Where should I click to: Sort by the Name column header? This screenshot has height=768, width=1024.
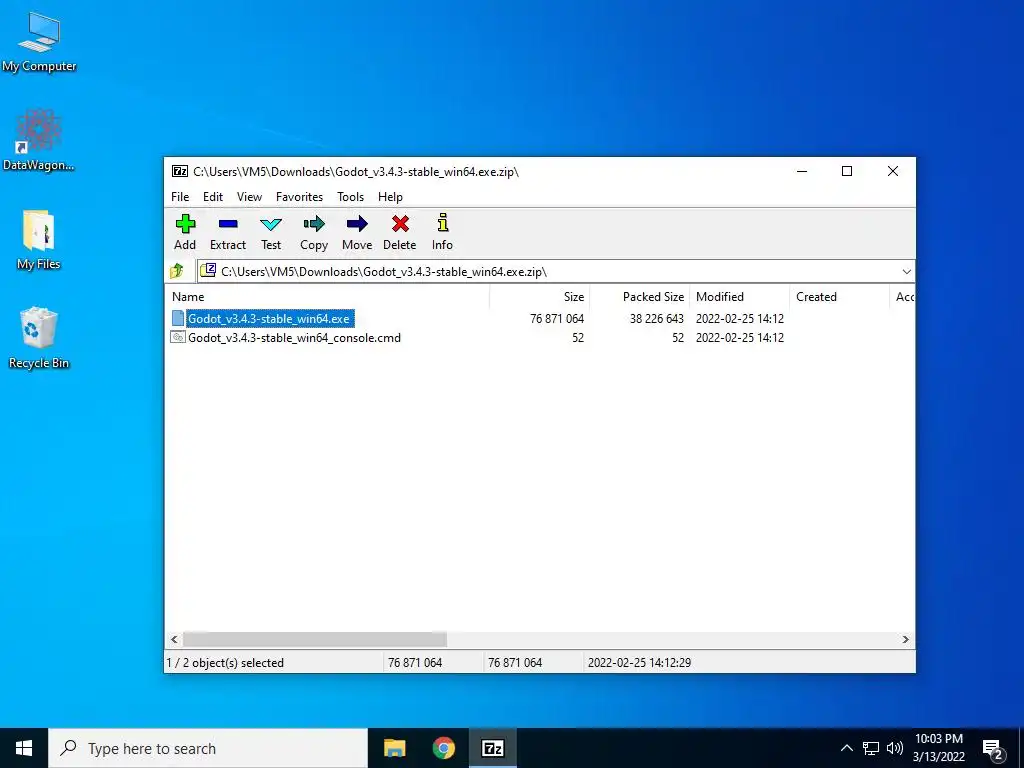327,296
